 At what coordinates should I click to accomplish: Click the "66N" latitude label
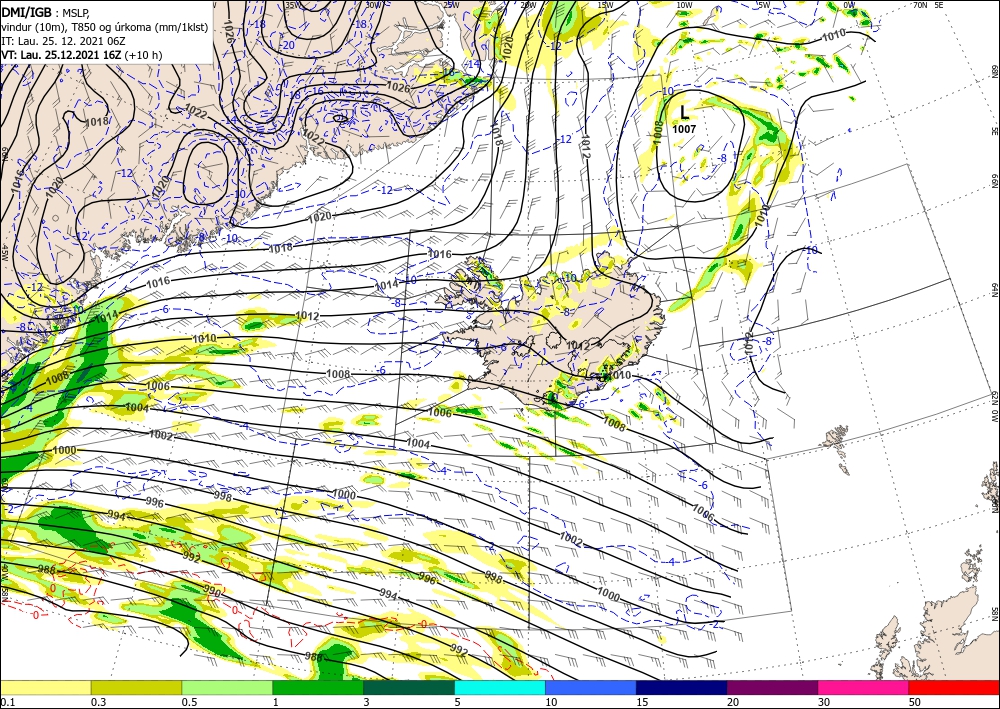click(994, 181)
